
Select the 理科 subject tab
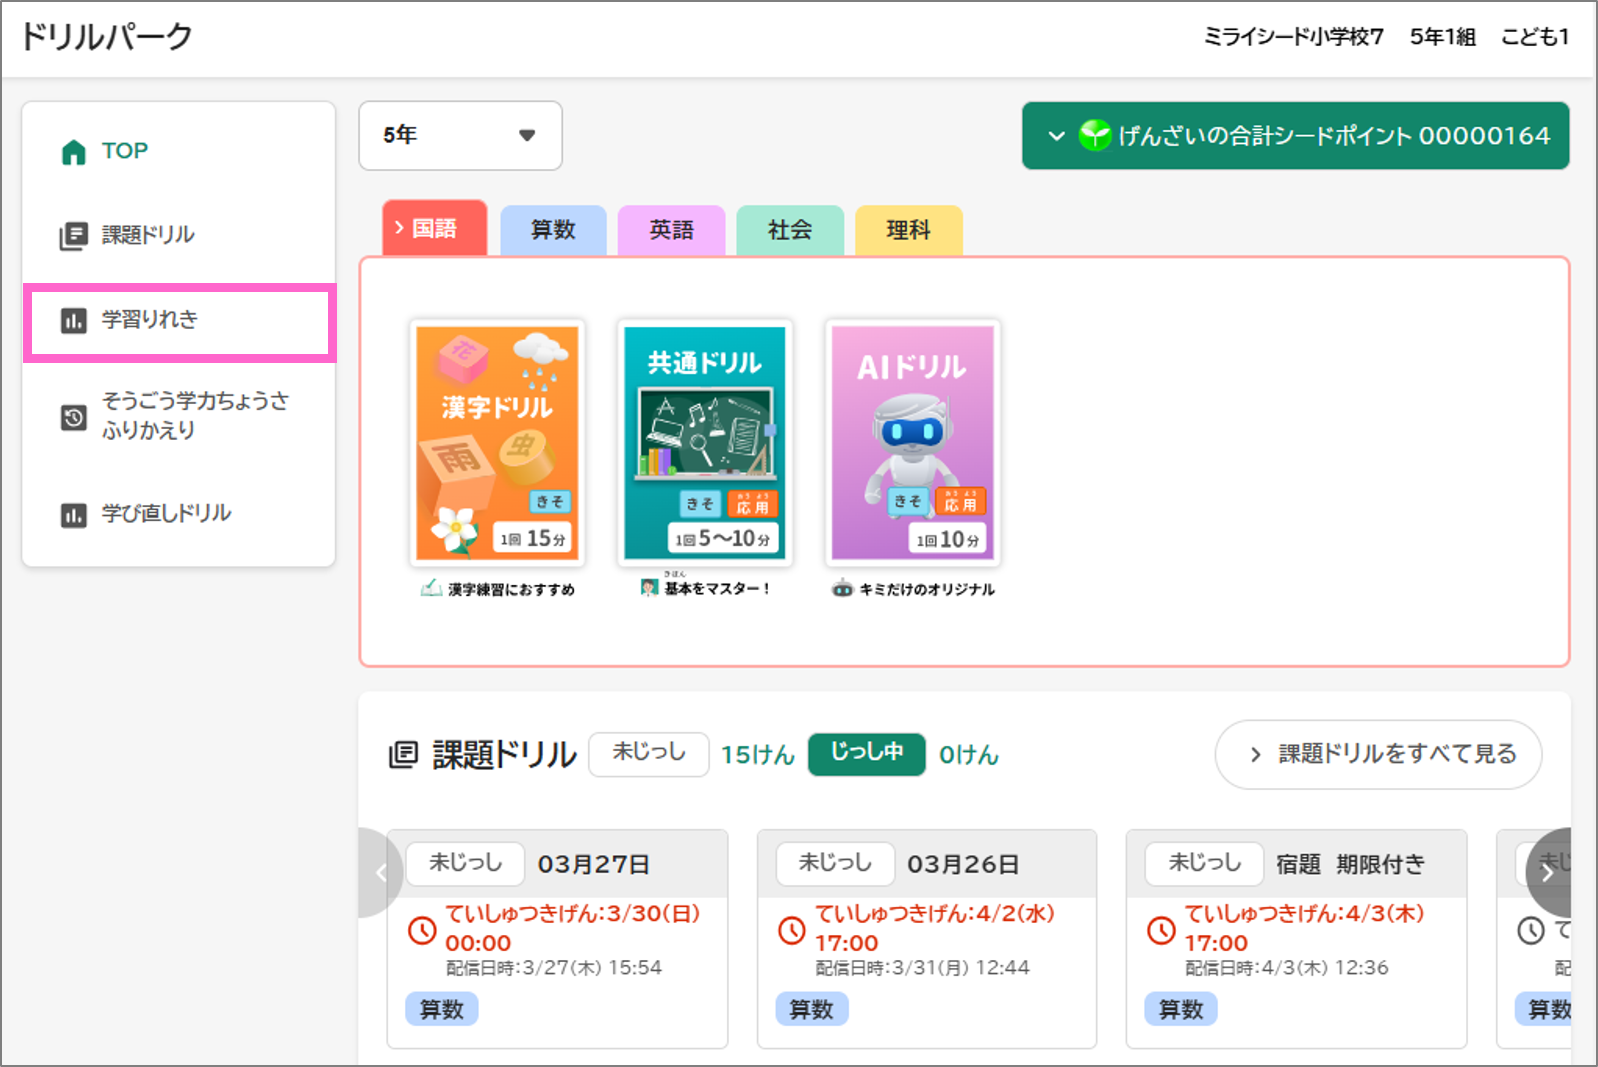909,230
